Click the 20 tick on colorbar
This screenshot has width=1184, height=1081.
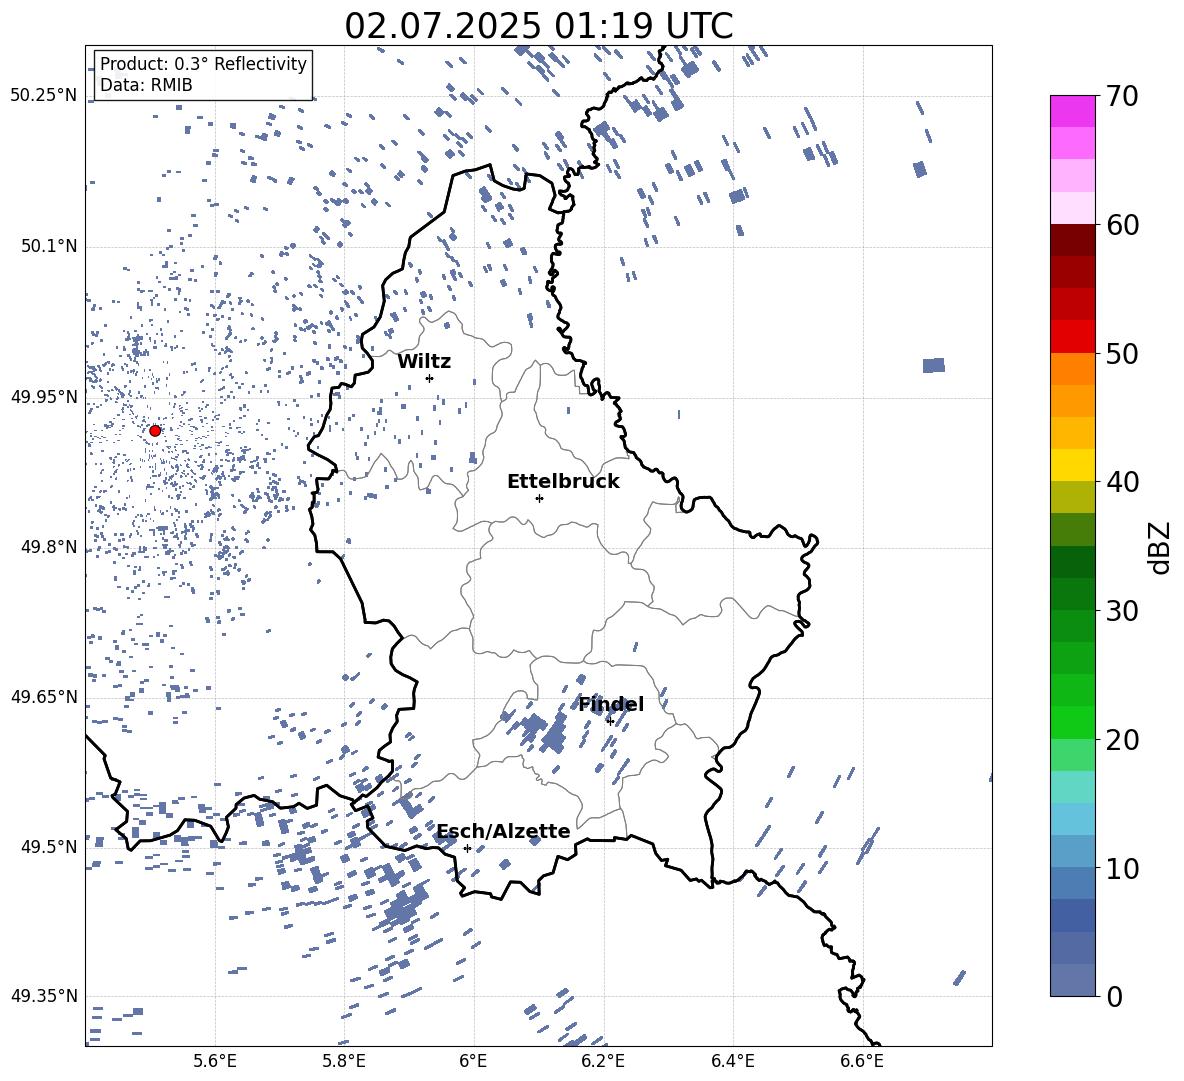pos(1122,739)
